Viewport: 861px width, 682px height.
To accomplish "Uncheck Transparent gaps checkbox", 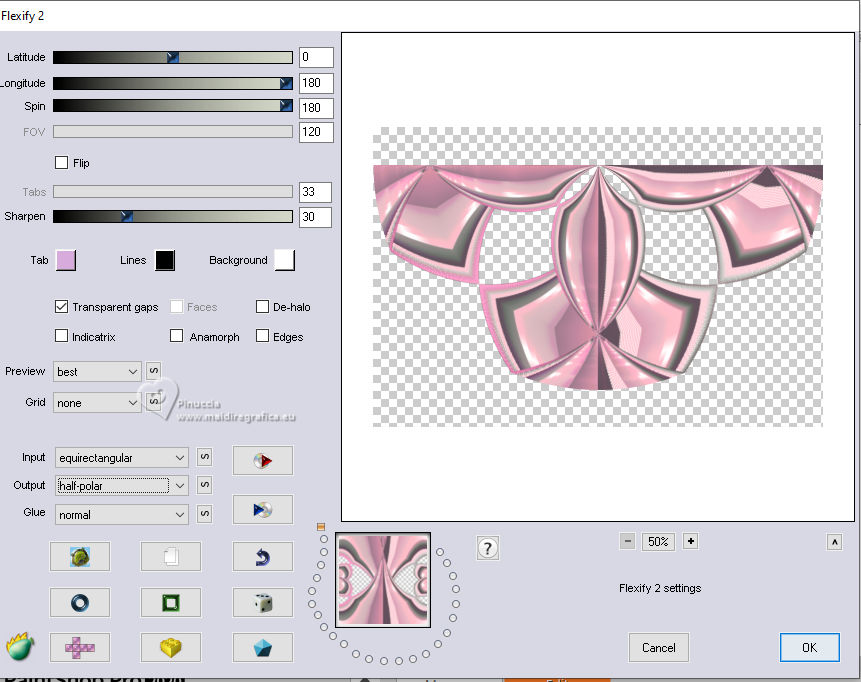I will [62, 306].
